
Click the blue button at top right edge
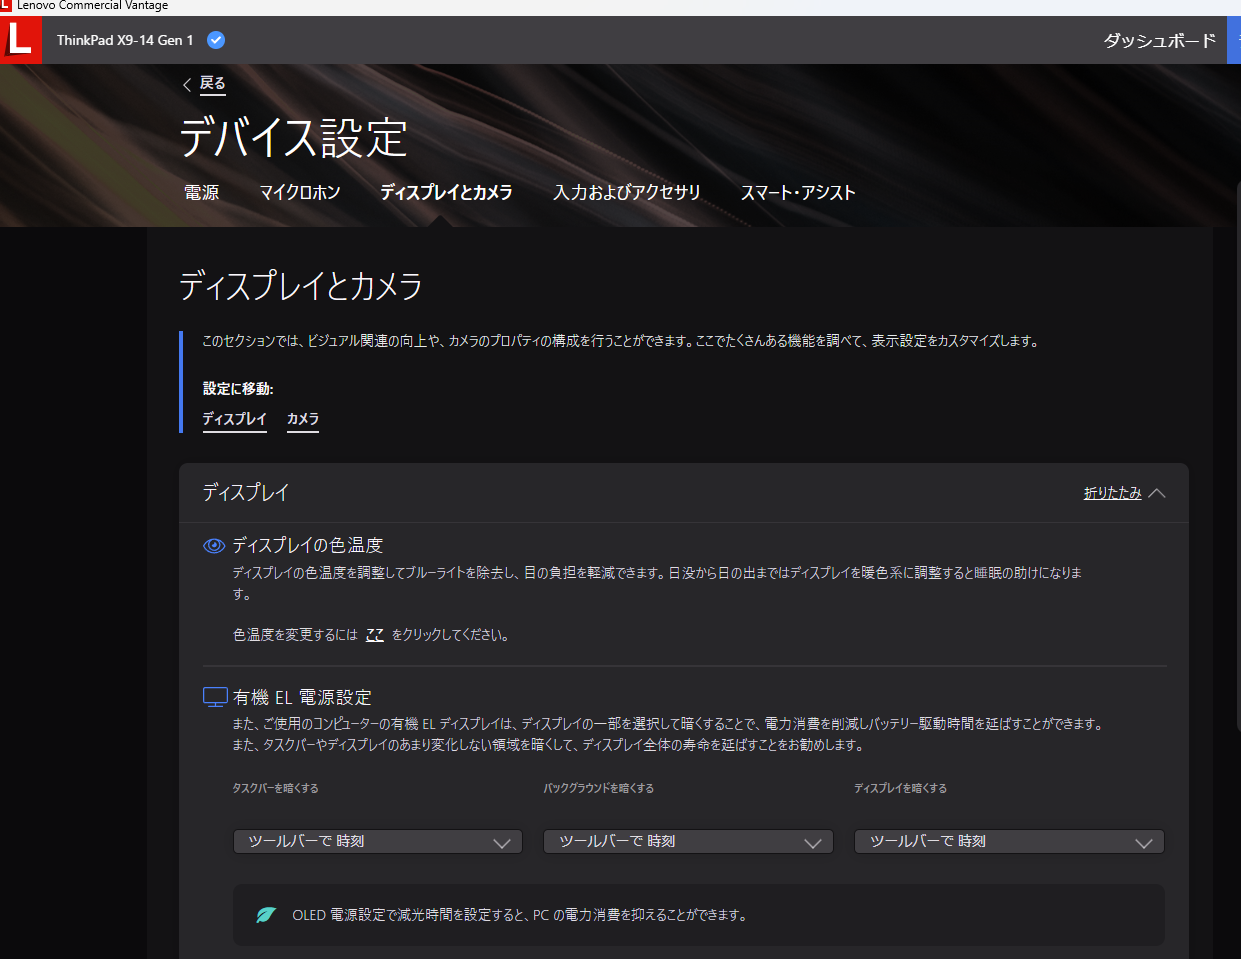(1234, 40)
